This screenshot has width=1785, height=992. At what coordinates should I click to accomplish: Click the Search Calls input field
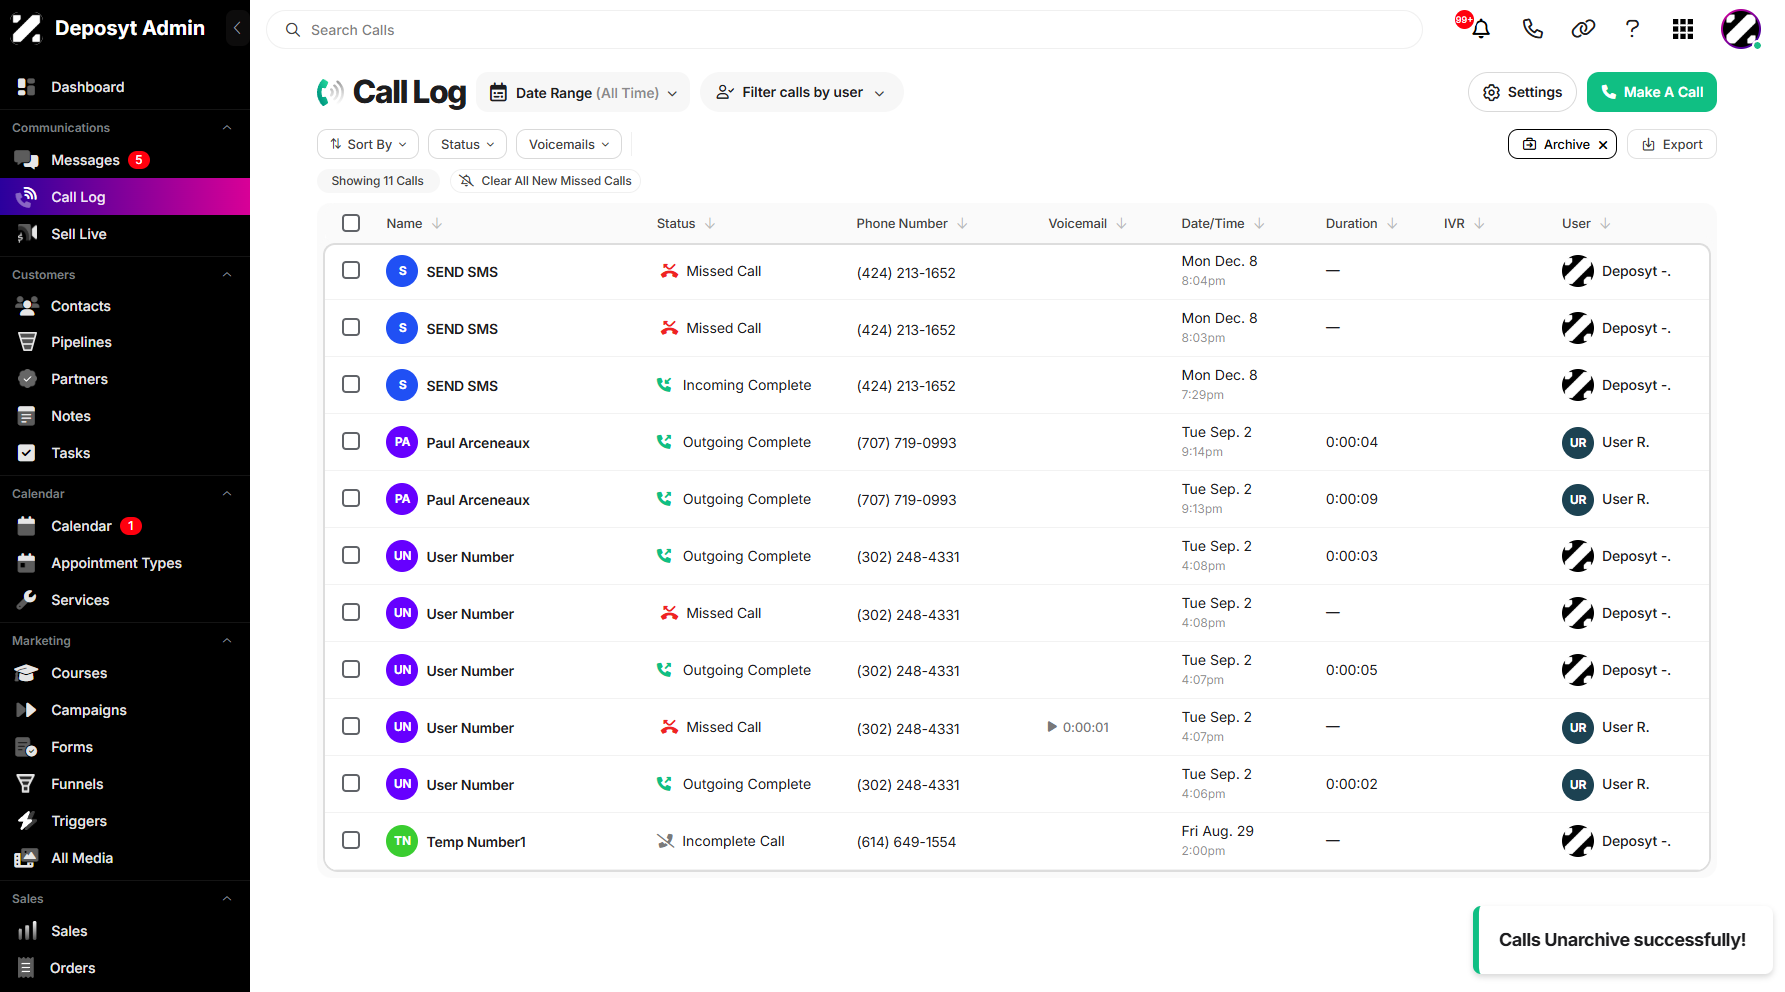[x=844, y=30]
